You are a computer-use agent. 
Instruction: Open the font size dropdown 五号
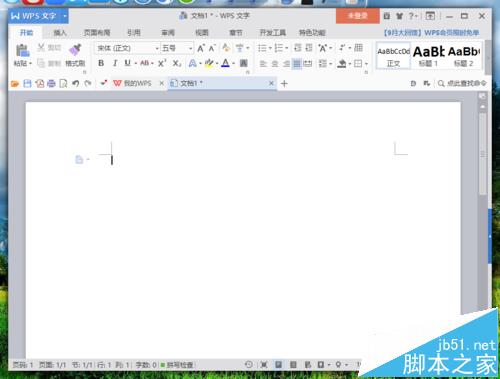coord(177,48)
